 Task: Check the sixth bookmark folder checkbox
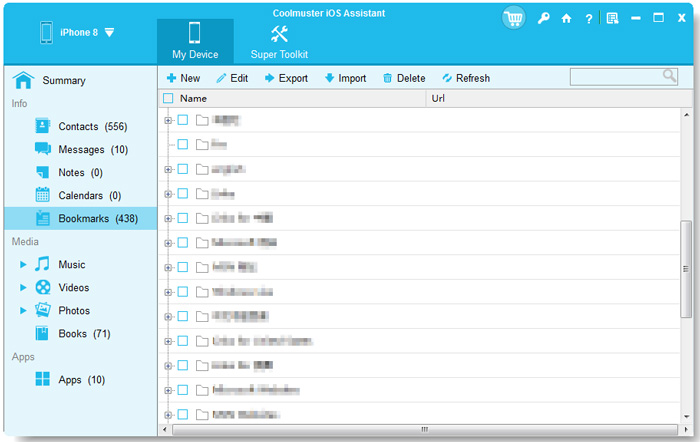point(183,242)
